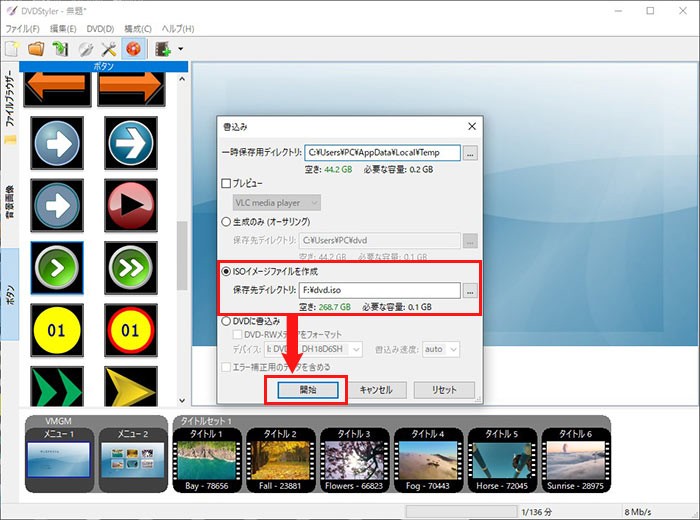Select the orange right arrow button graphic
The height and width of the screenshot is (520, 700).
coord(131,89)
